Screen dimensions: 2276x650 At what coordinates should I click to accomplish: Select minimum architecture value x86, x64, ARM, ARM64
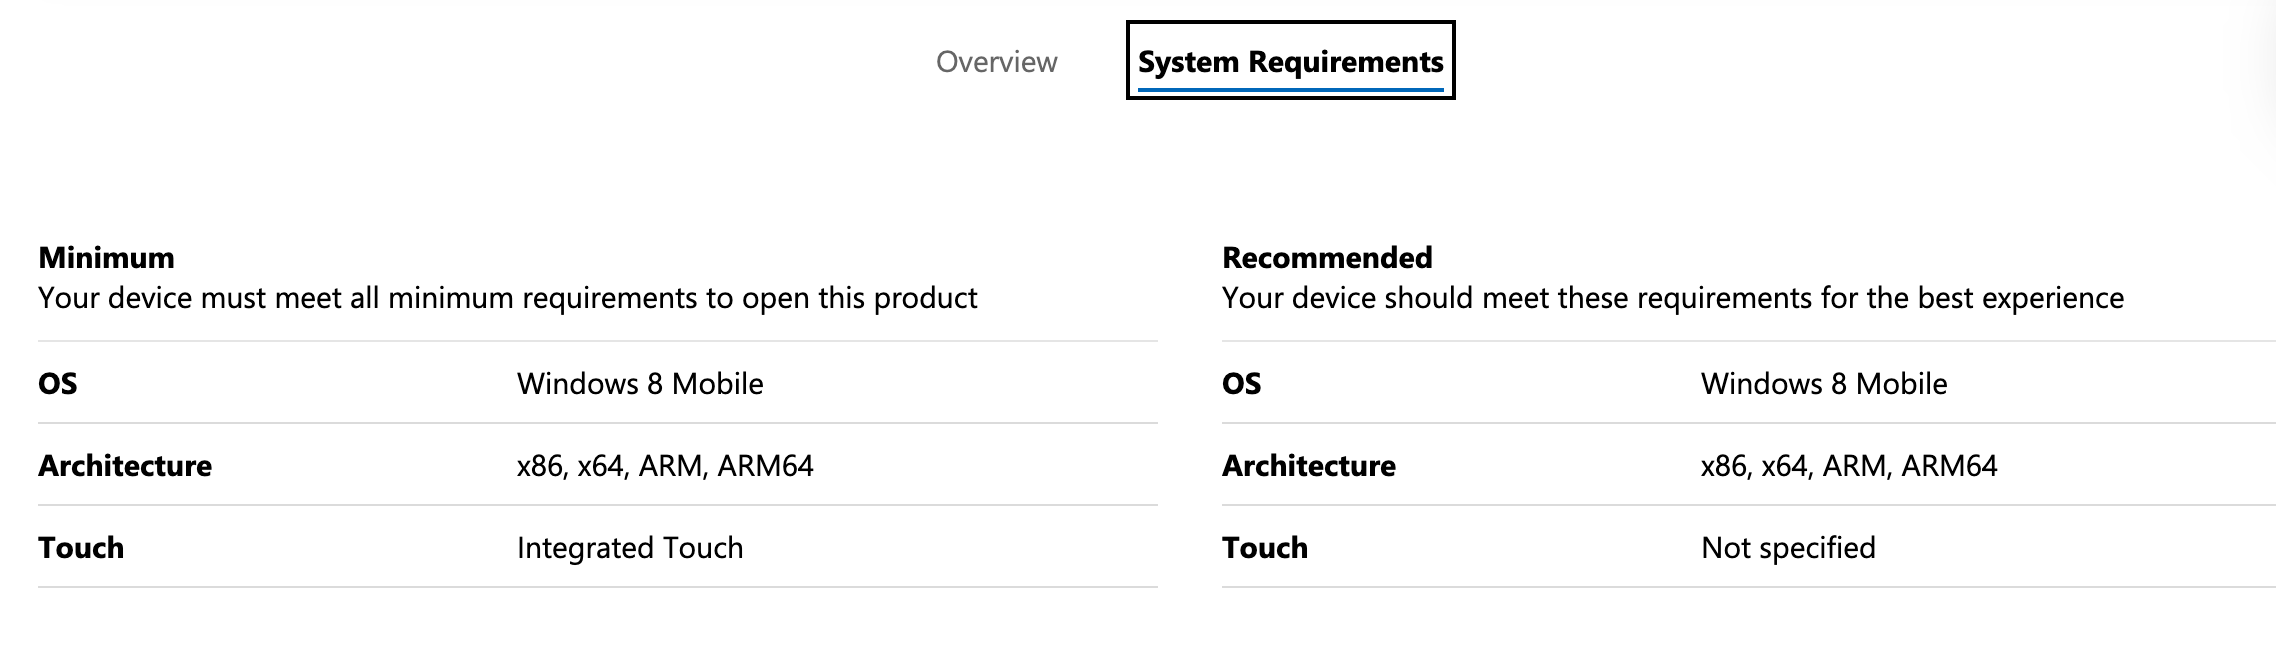(x=665, y=466)
